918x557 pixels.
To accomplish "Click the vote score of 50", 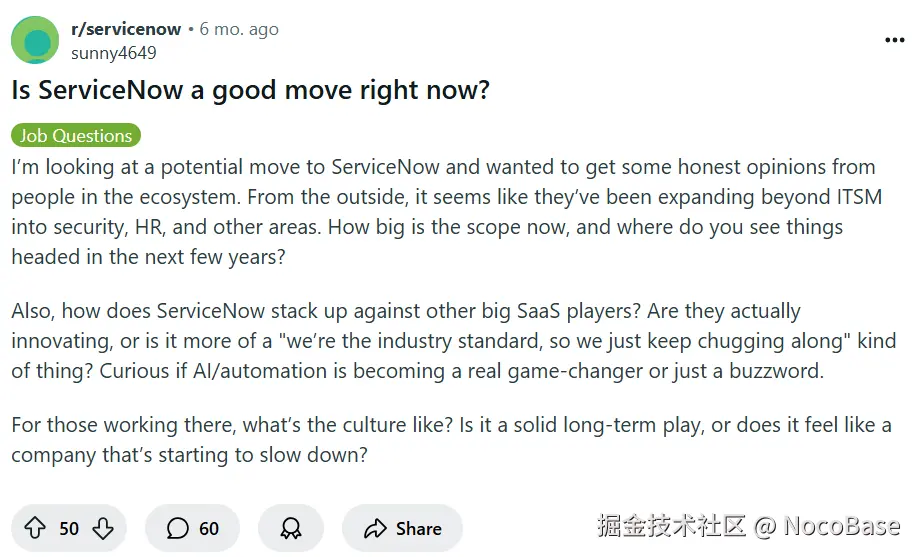I will pyautogui.click(x=69, y=528).
